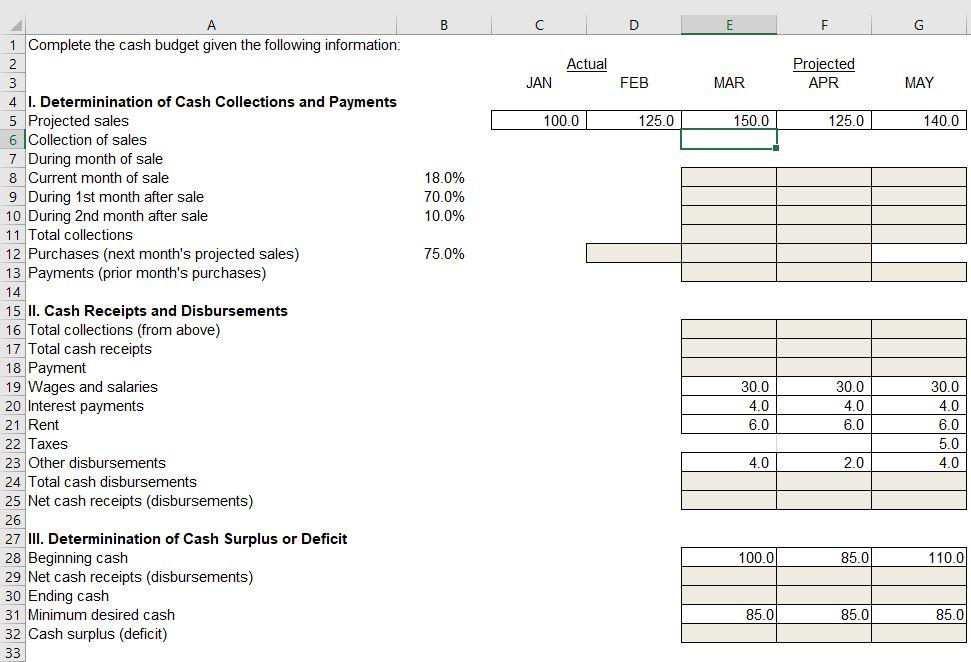Click the MAY taxes value 5.0

(x=917, y=443)
